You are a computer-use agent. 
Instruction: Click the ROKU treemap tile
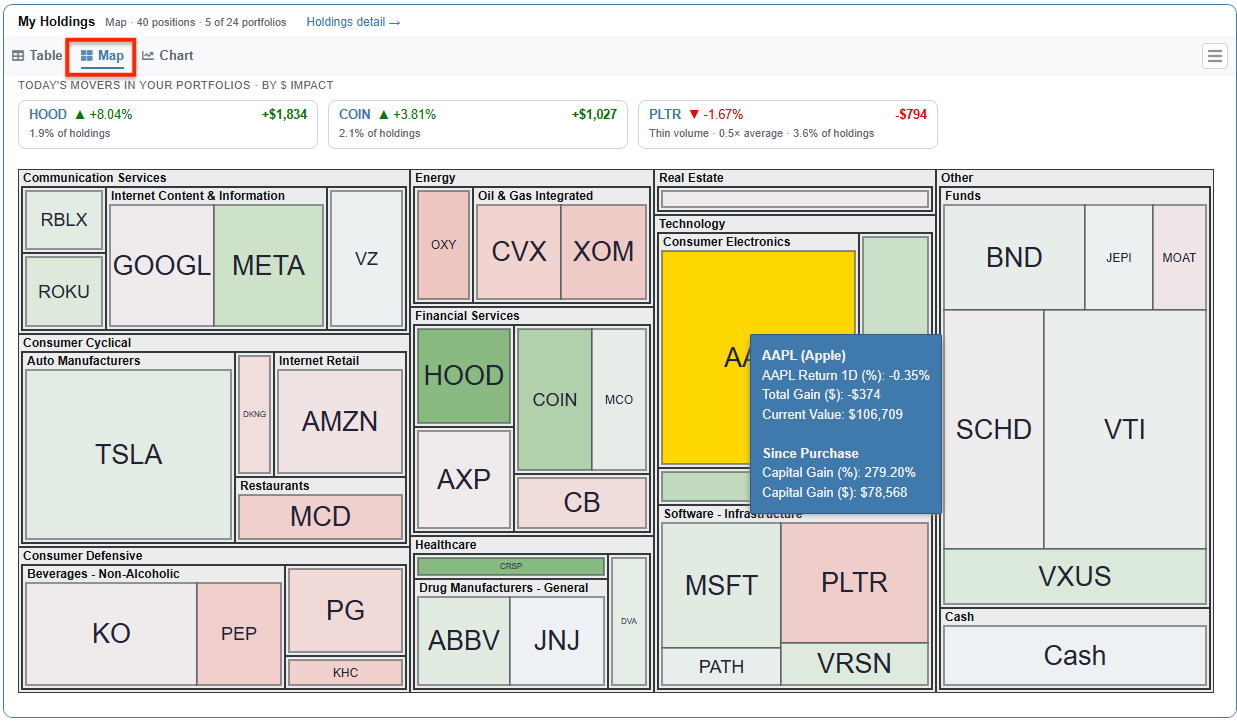64,292
